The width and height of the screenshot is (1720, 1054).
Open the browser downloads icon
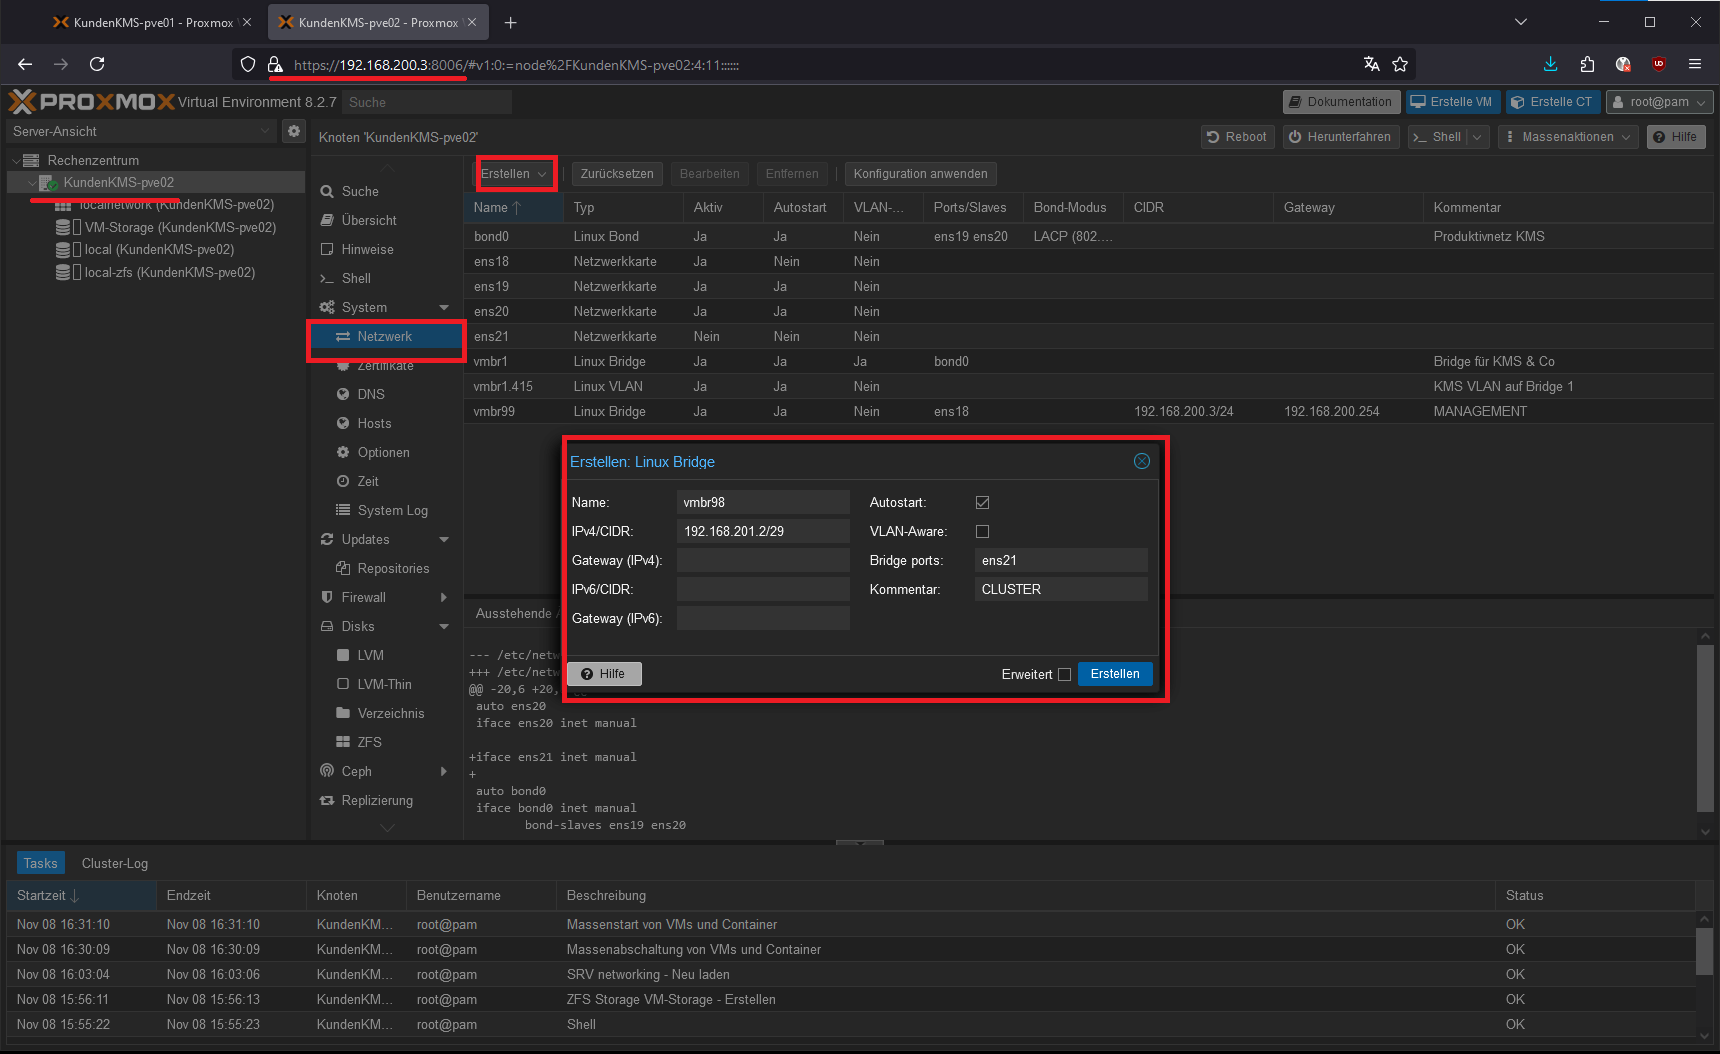[1550, 64]
